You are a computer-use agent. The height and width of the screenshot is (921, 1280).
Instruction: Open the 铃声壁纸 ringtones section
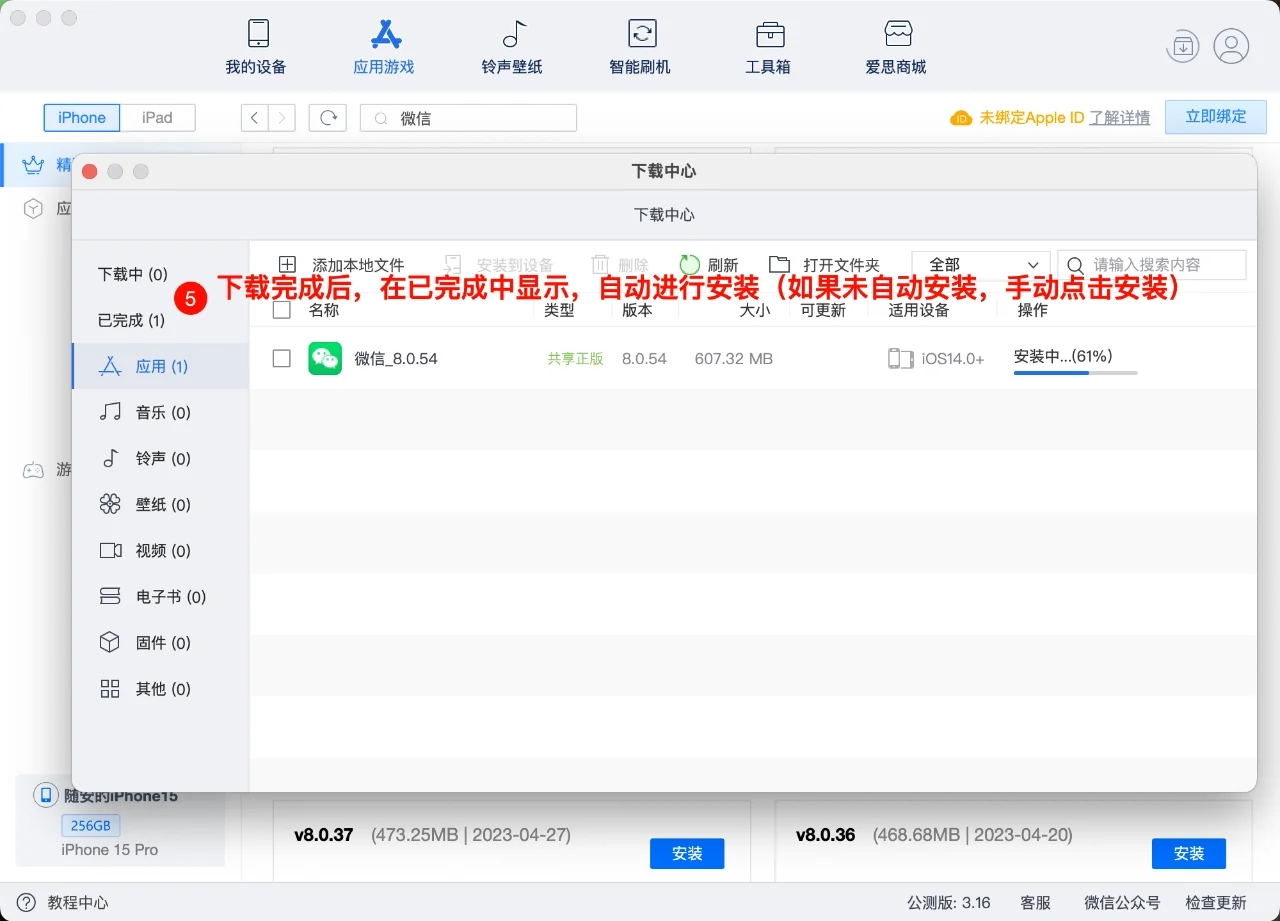512,45
